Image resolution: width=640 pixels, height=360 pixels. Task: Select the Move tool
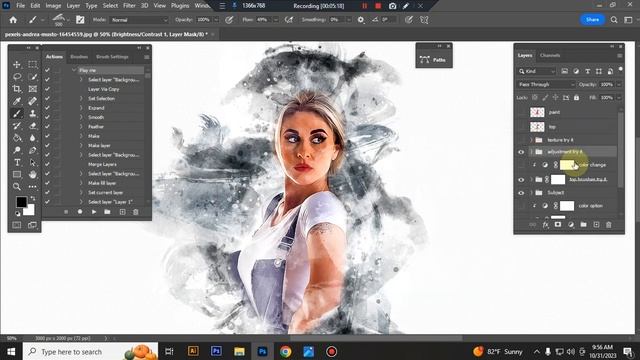17,64
